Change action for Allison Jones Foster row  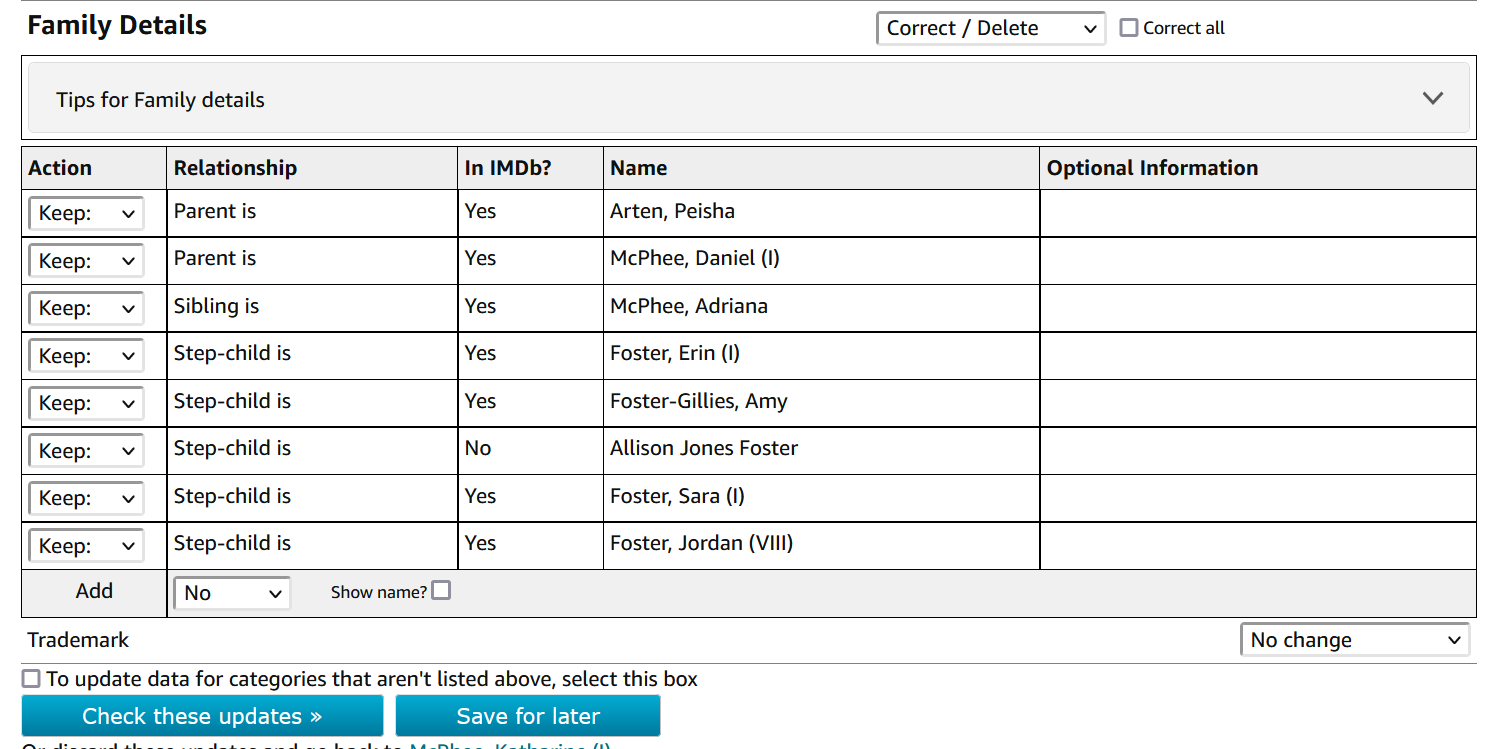(86, 451)
